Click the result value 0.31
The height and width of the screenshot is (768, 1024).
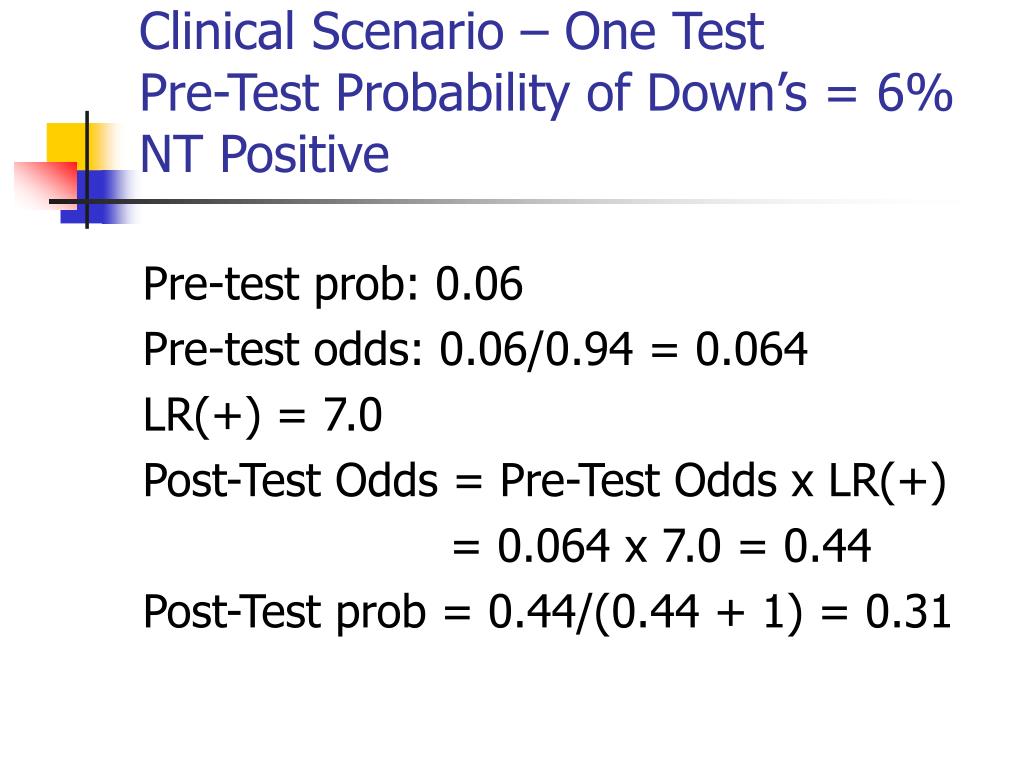tap(908, 612)
